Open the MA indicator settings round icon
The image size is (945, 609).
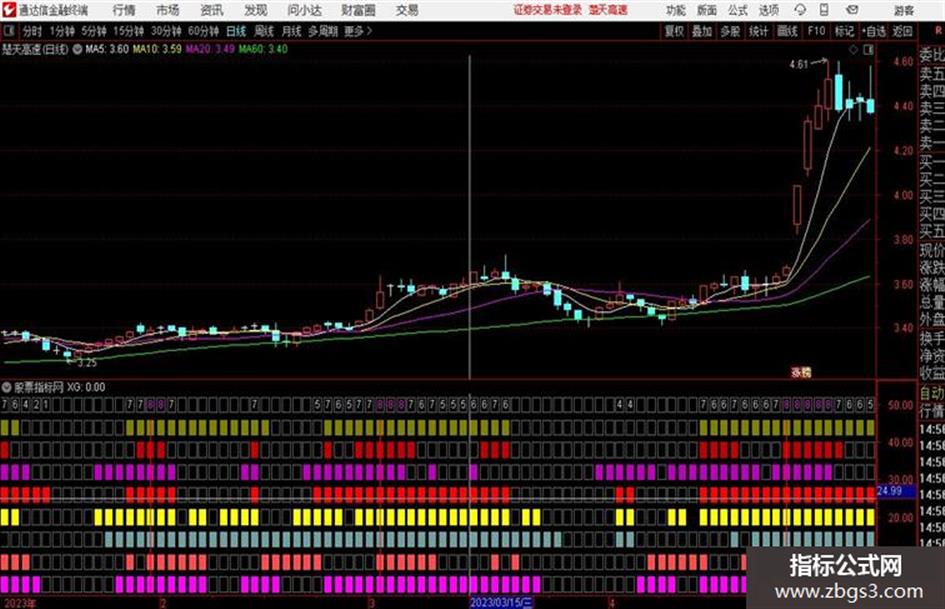77,49
